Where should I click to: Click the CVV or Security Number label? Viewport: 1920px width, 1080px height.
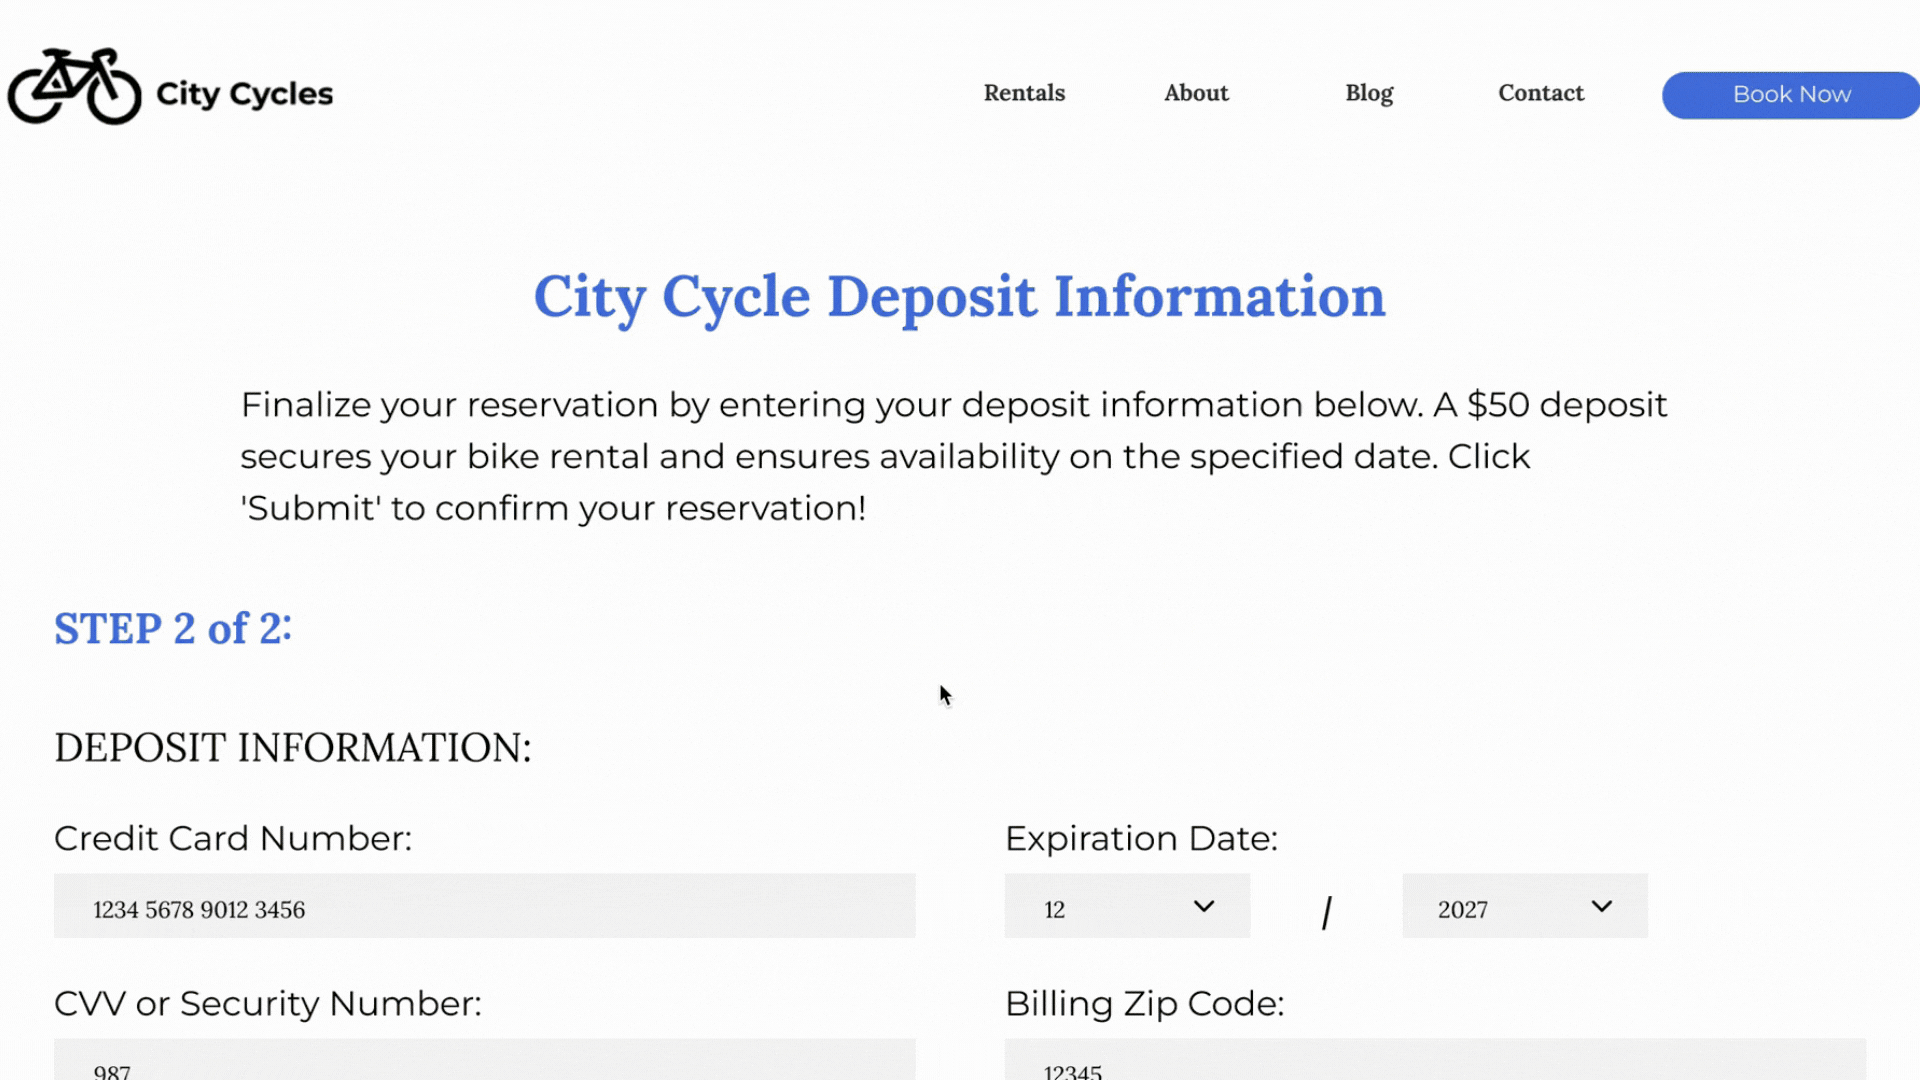268,1003
